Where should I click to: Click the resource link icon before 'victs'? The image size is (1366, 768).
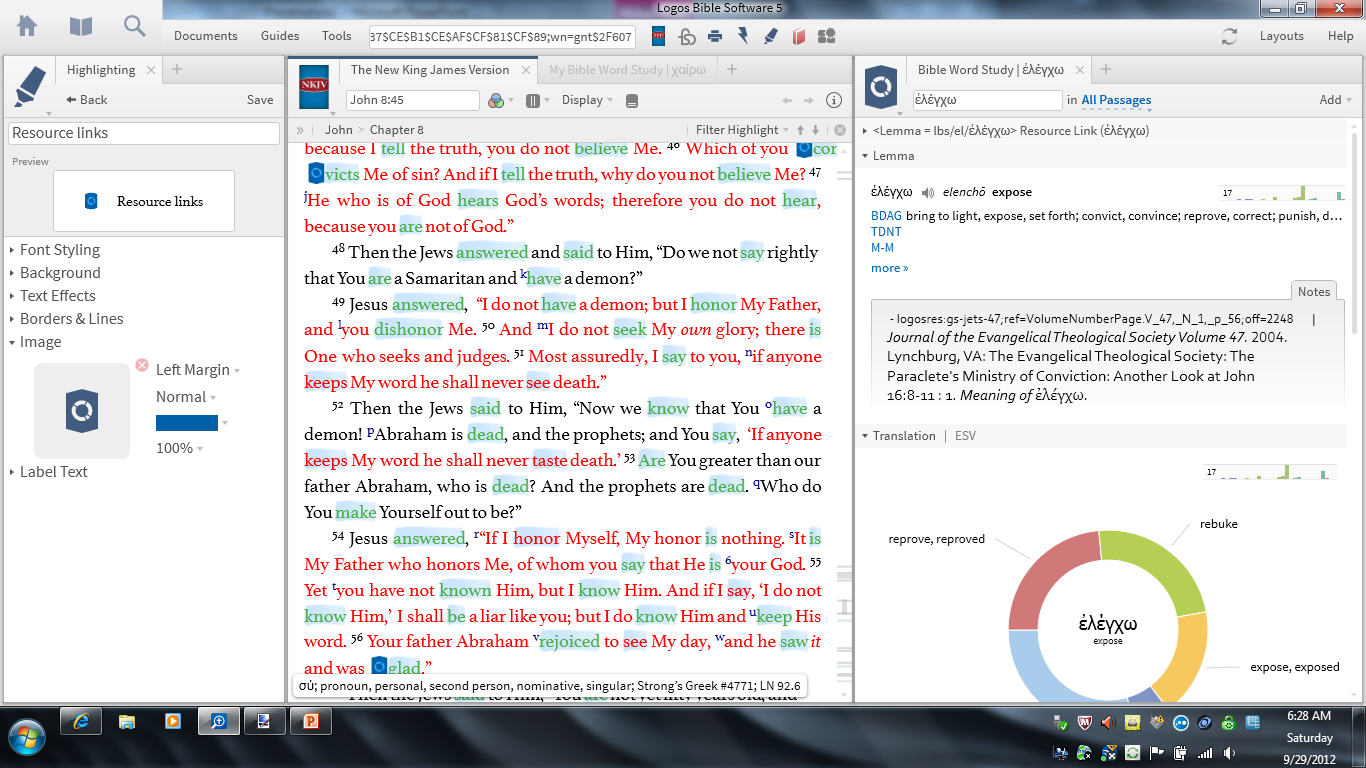[316, 174]
